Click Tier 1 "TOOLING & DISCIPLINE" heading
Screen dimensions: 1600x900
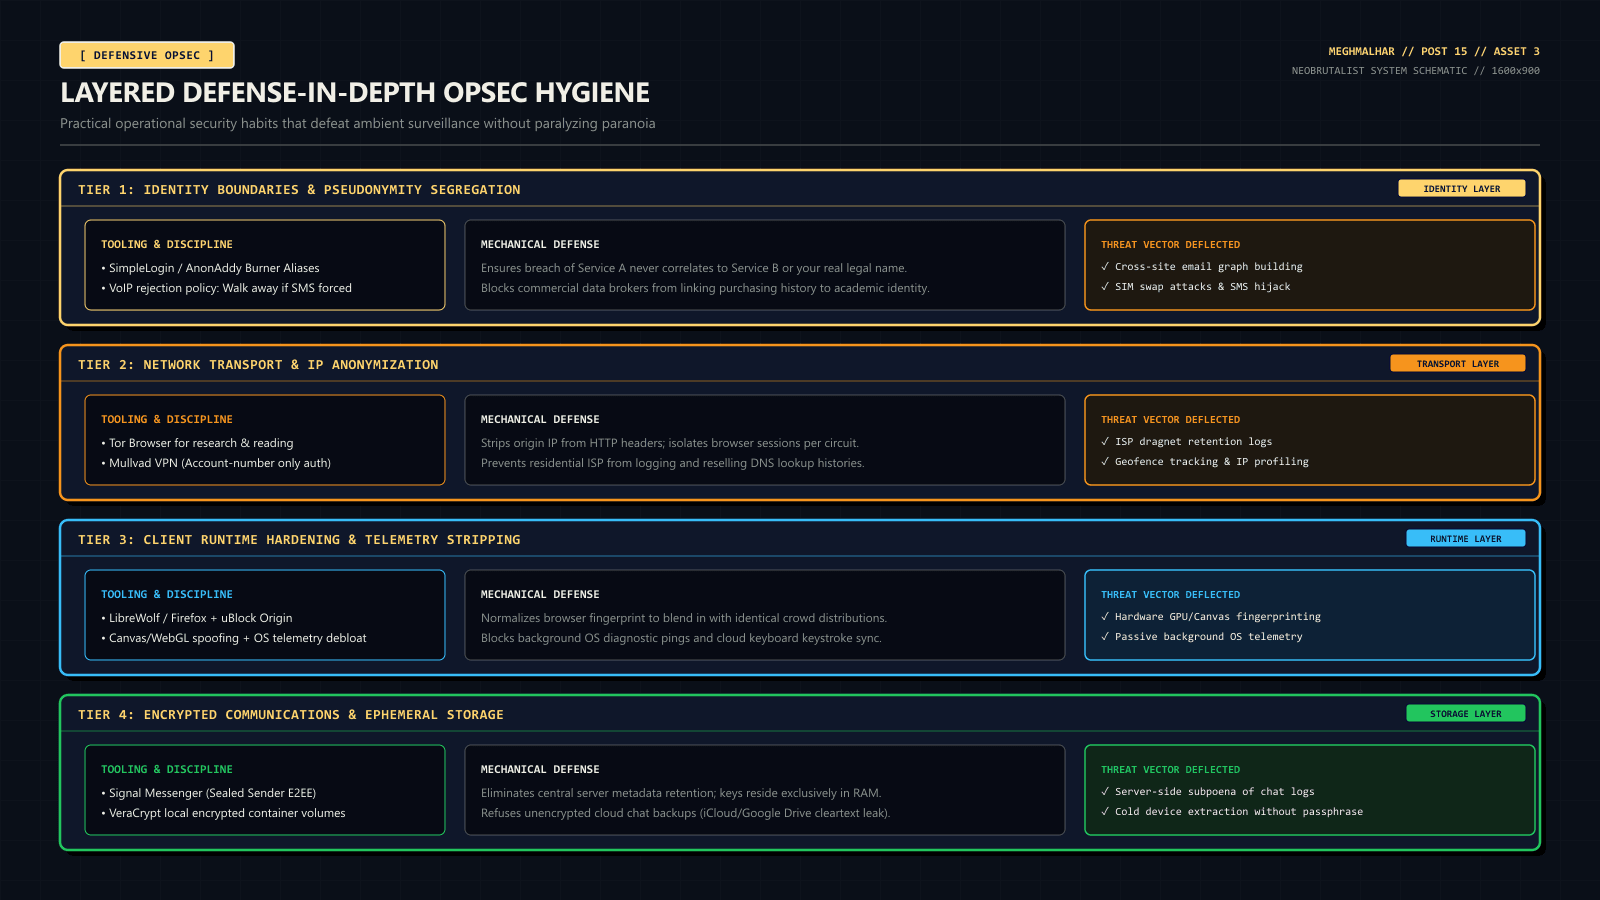coord(167,245)
